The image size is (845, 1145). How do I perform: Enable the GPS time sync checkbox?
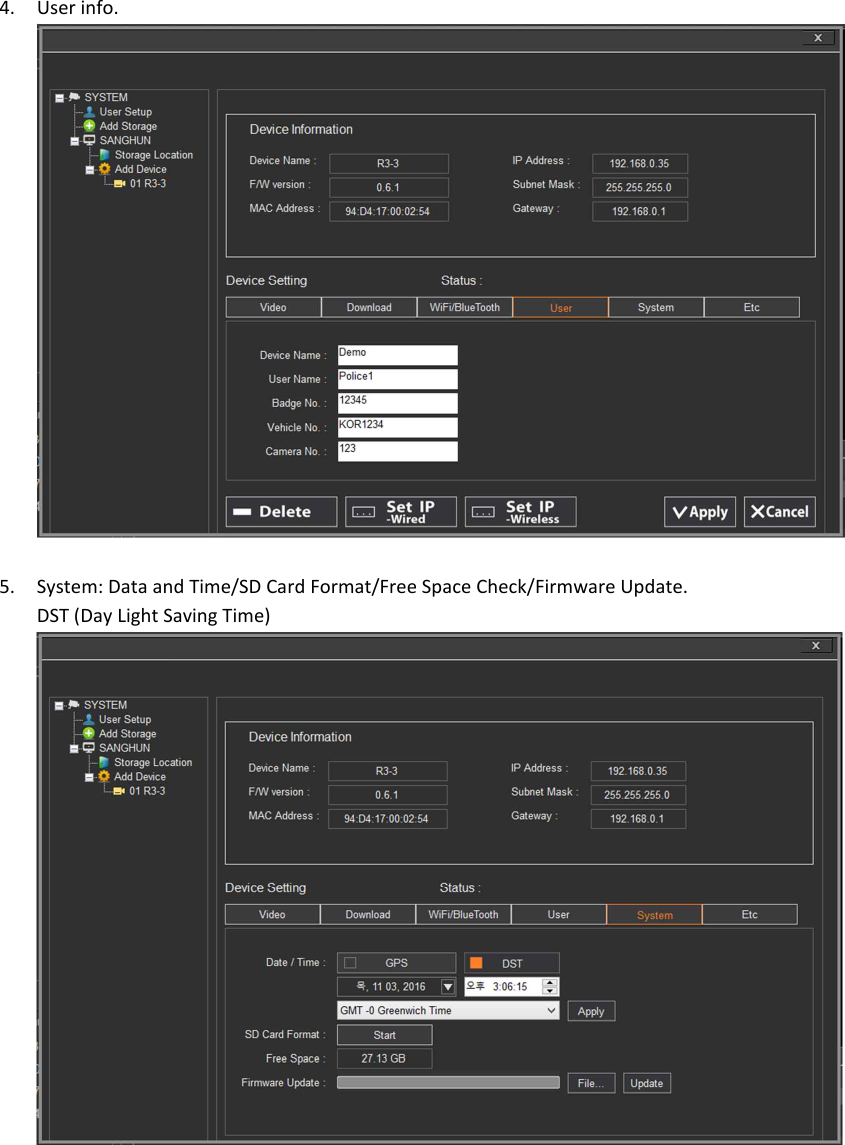351,962
